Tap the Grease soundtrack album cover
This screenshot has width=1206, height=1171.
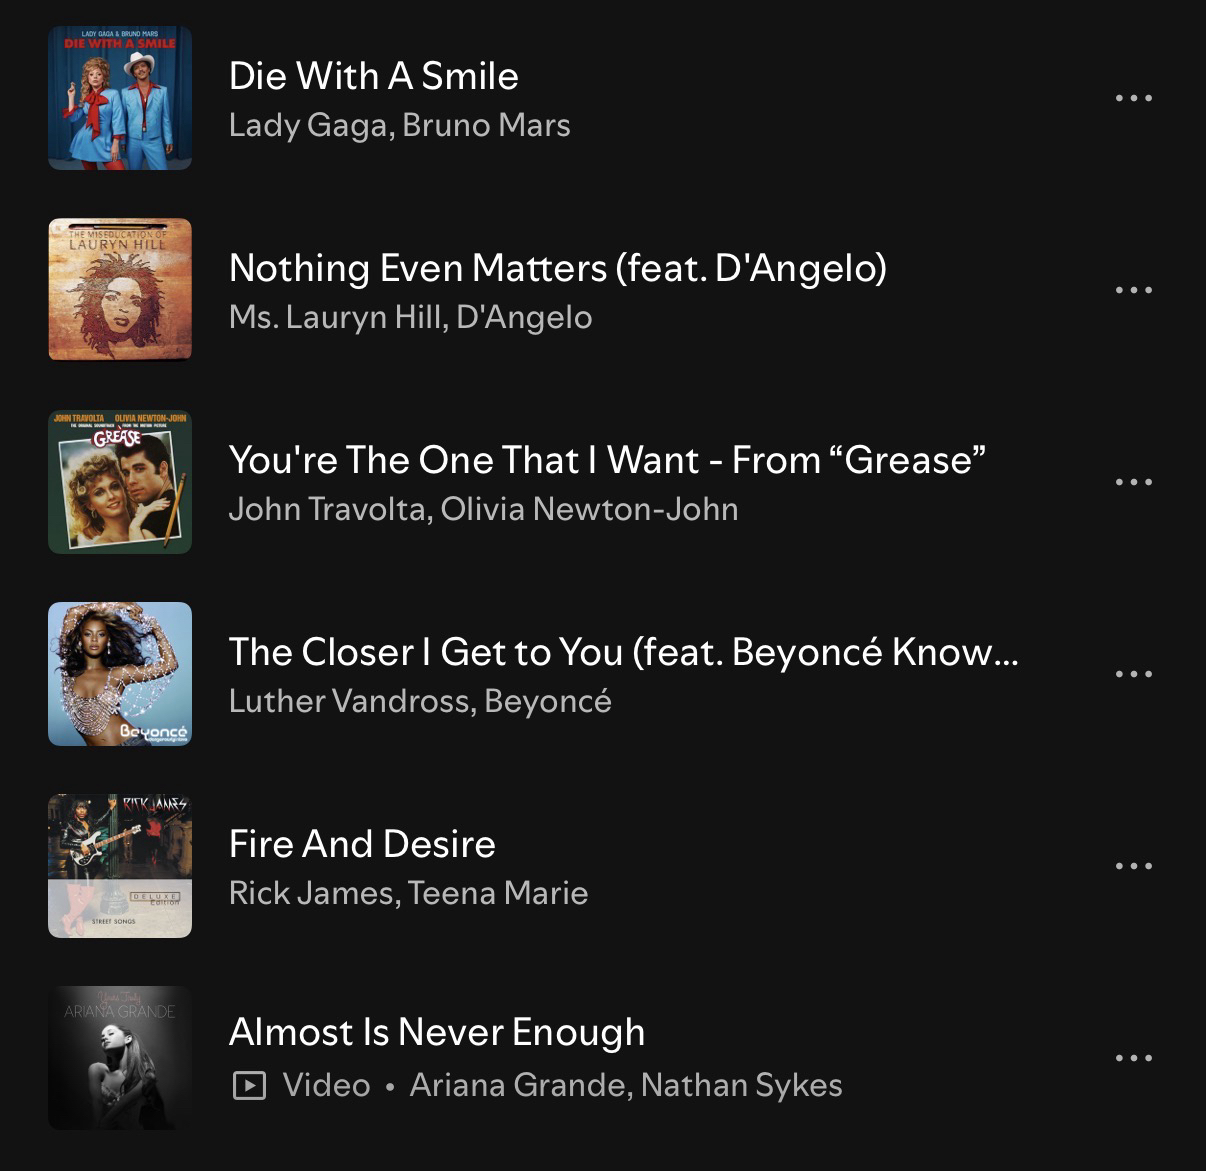tap(120, 482)
